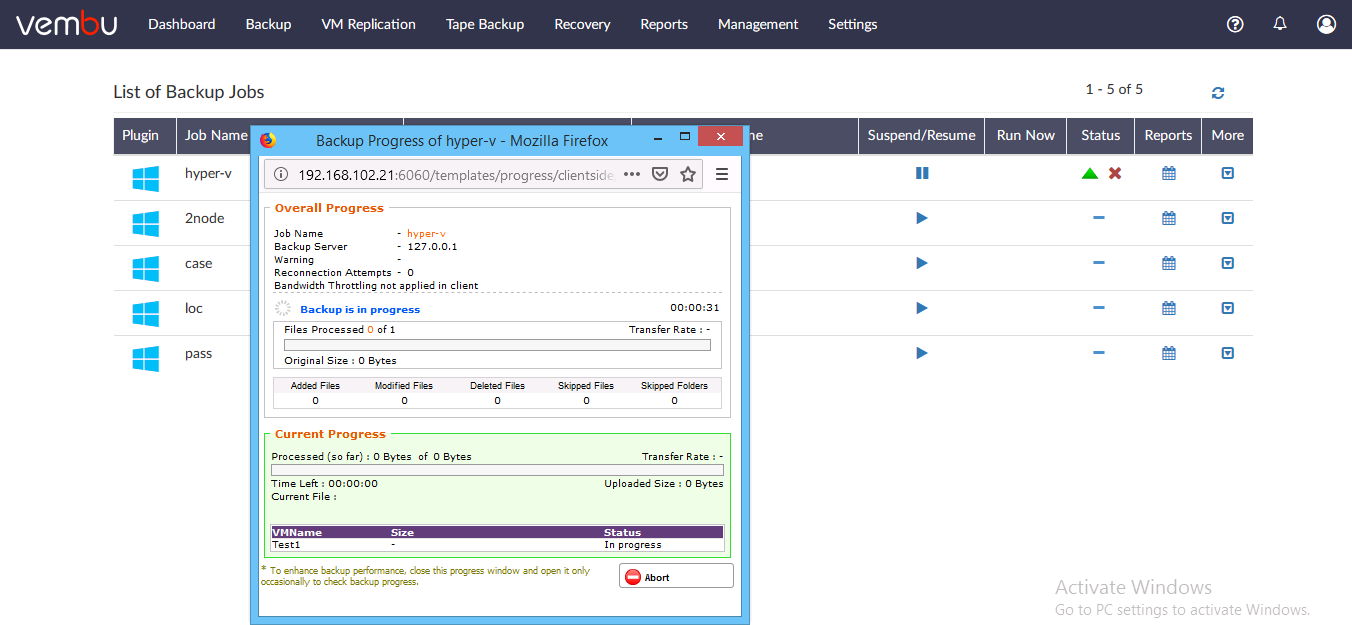Viewport: 1352px width, 625px height.
Task: Show site information in Firefox address bar
Action: point(281,174)
